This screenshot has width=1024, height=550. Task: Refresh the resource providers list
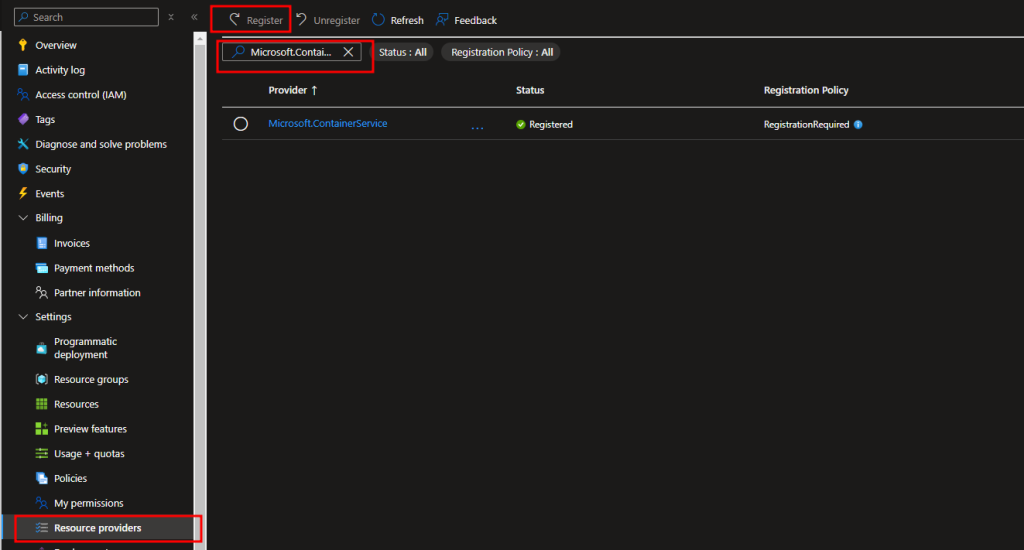point(398,20)
